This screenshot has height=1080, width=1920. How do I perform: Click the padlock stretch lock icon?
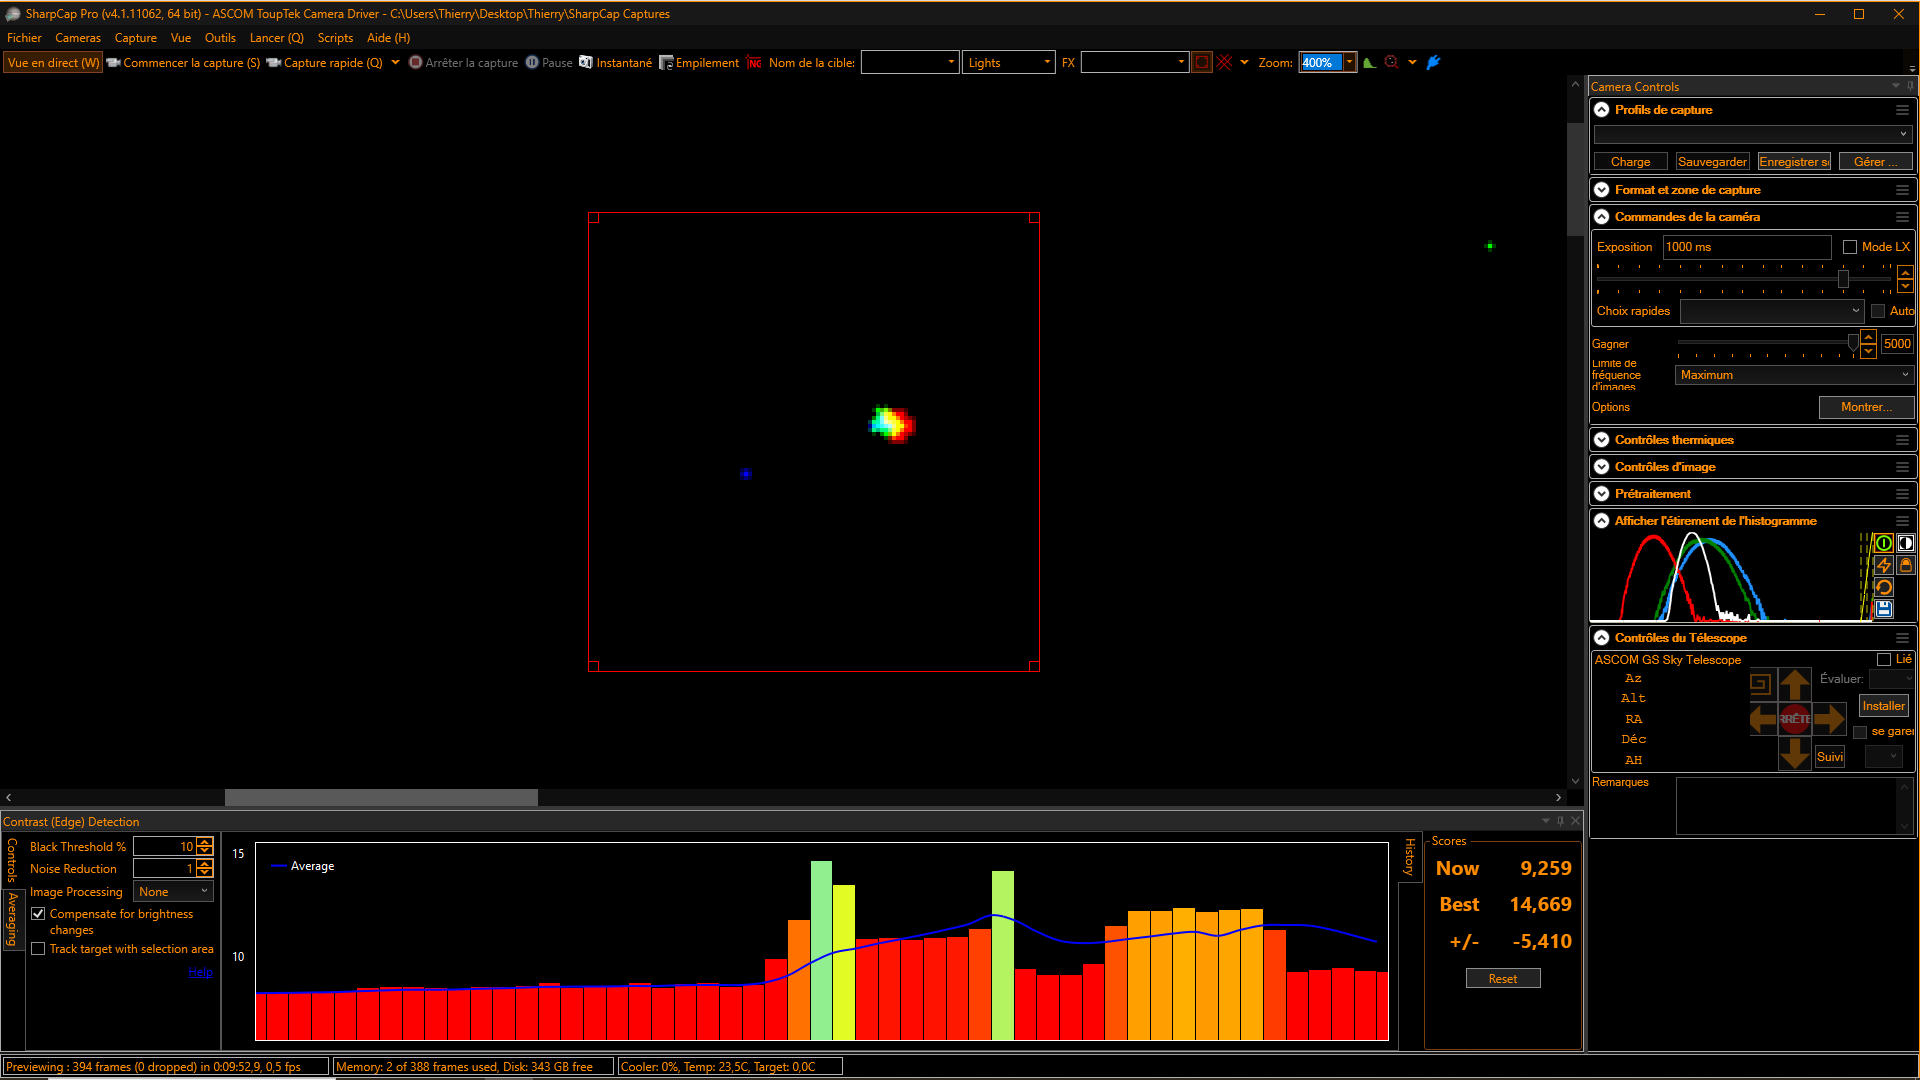coord(1906,565)
